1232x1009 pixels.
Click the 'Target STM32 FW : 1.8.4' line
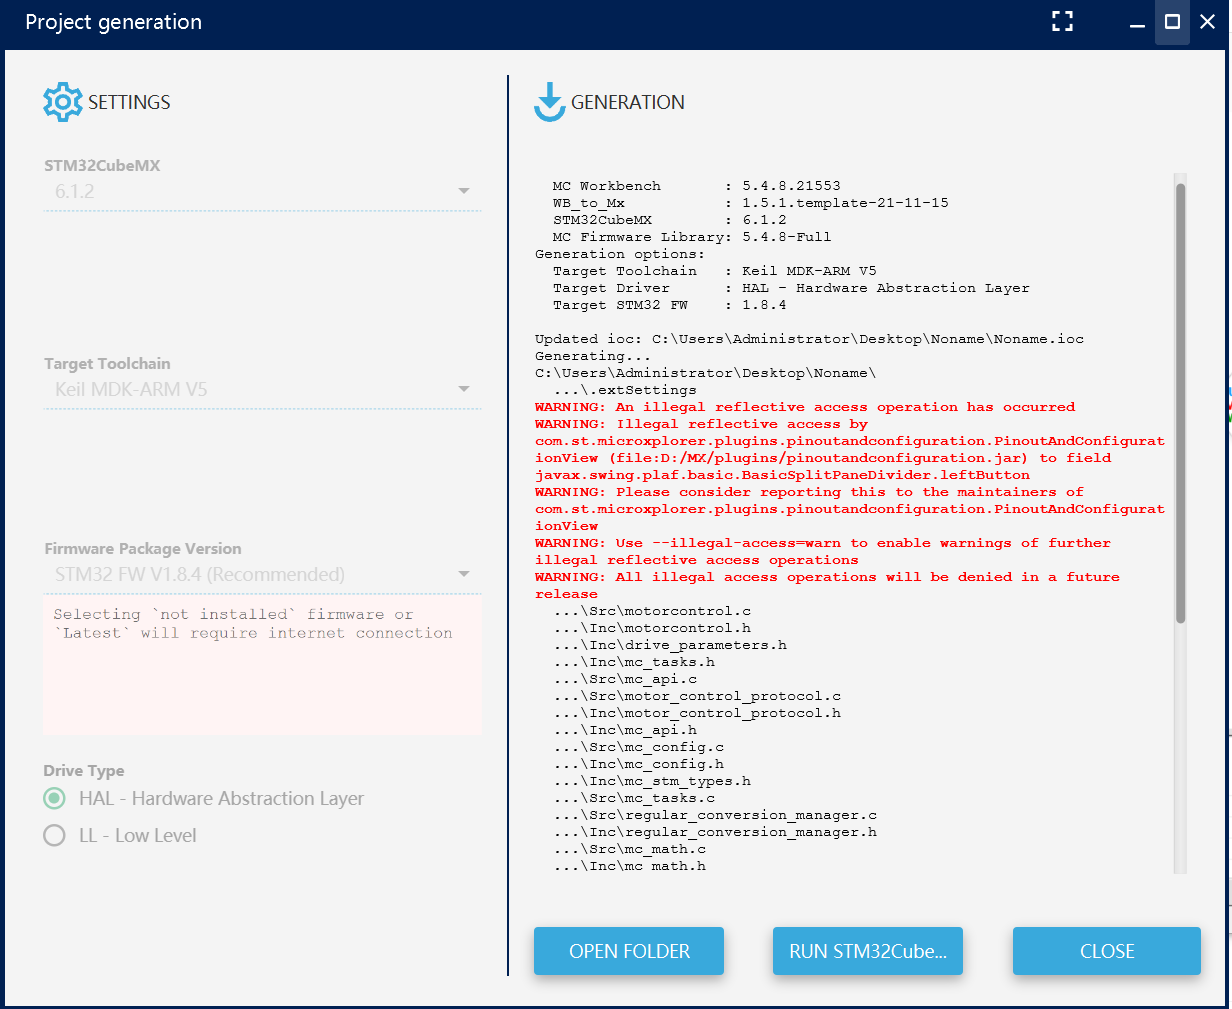coord(670,305)
